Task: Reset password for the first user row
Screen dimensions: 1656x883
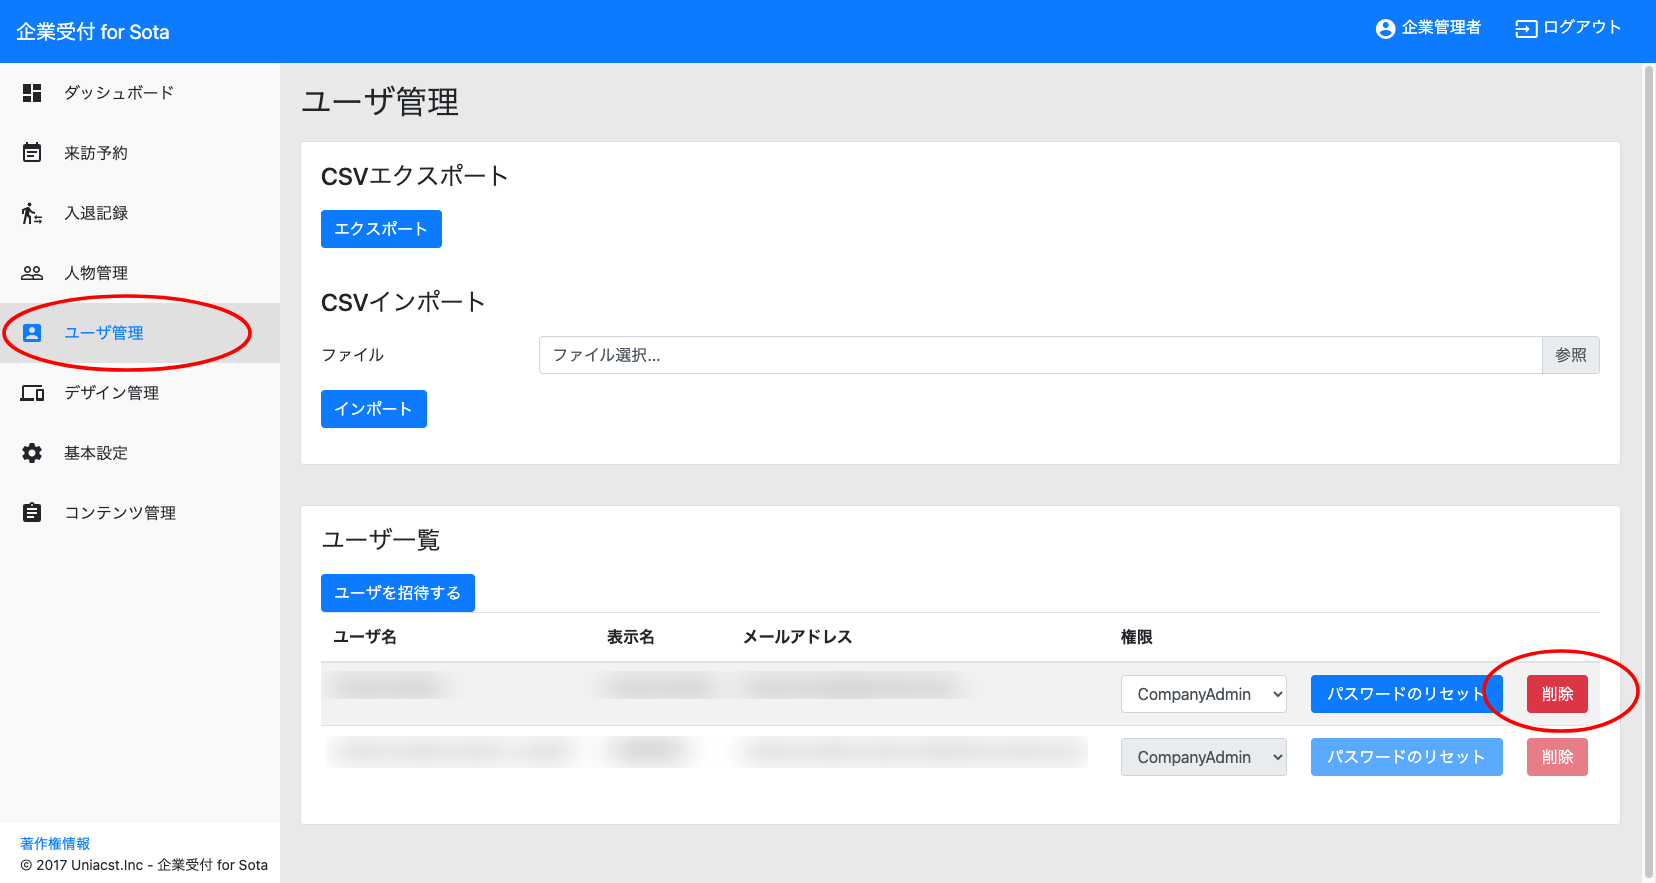Action: tap(1406, 694)
